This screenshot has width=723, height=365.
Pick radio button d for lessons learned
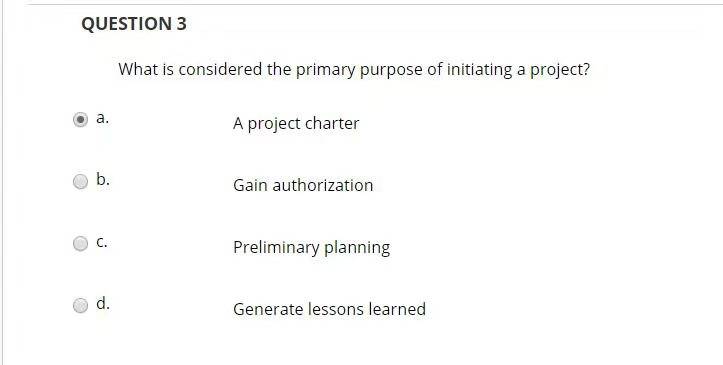click(80, 305)
